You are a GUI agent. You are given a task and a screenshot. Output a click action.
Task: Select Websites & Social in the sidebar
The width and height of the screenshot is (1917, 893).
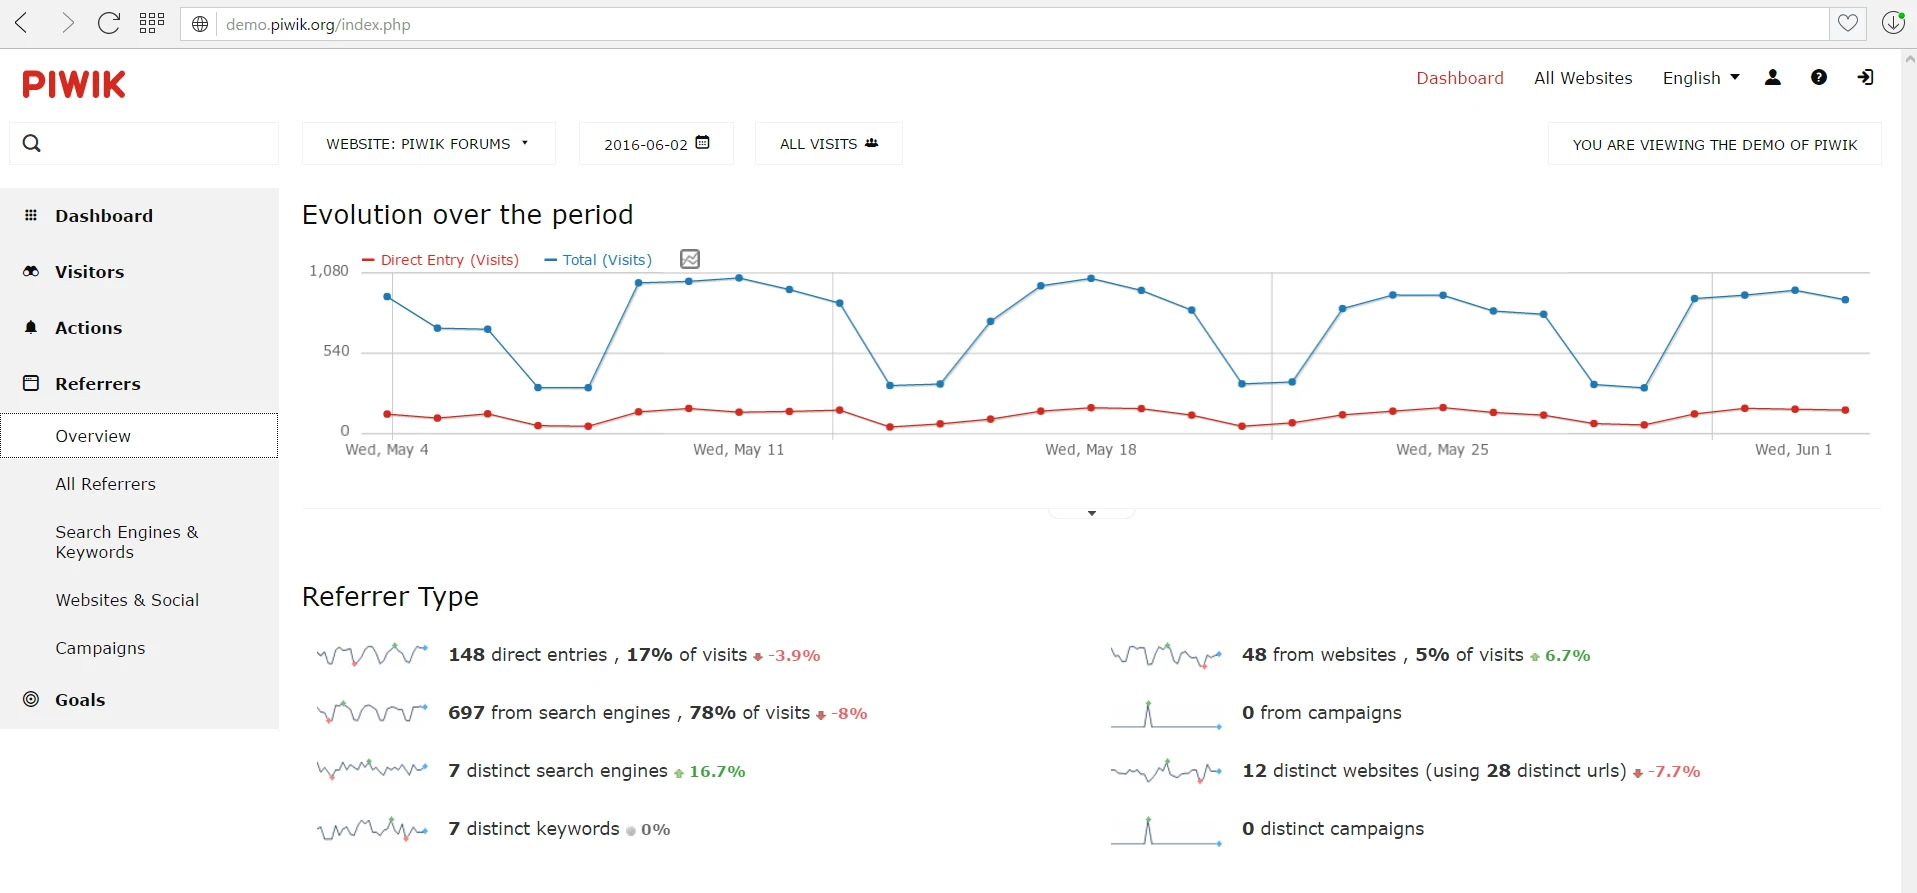tap(127, 600)
